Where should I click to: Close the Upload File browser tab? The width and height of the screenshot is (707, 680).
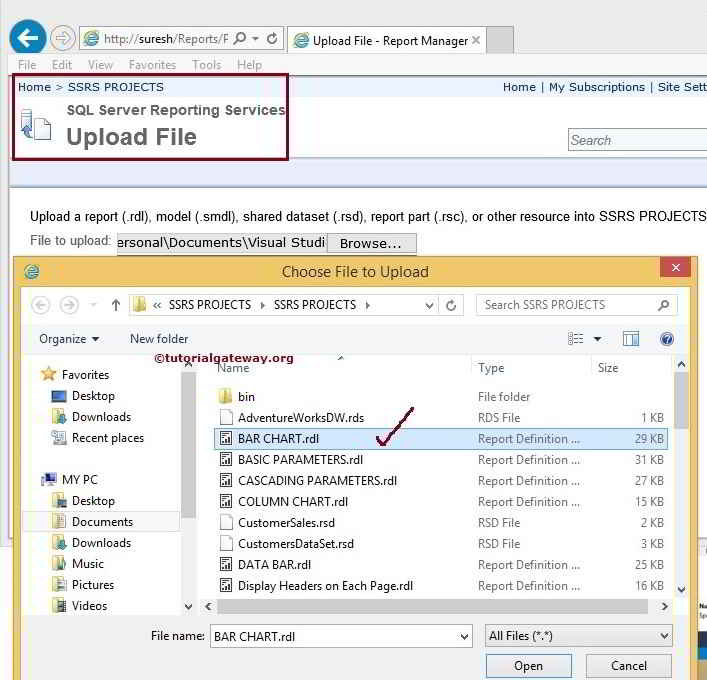pyautogui.click(x=476, y=41)
